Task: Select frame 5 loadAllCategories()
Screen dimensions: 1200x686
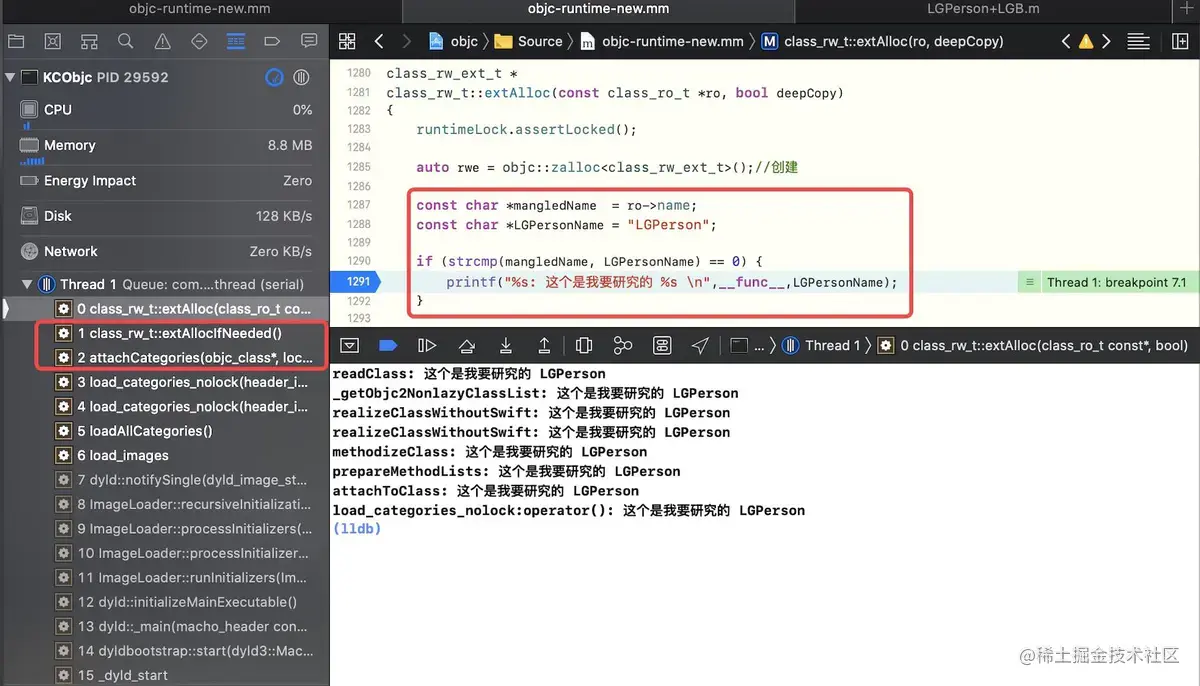Action: (165, 431)
